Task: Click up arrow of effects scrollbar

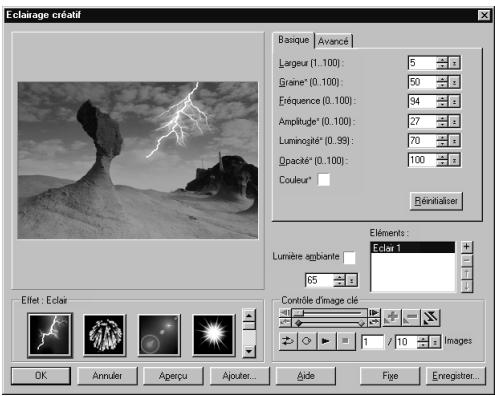Action: 249,315
